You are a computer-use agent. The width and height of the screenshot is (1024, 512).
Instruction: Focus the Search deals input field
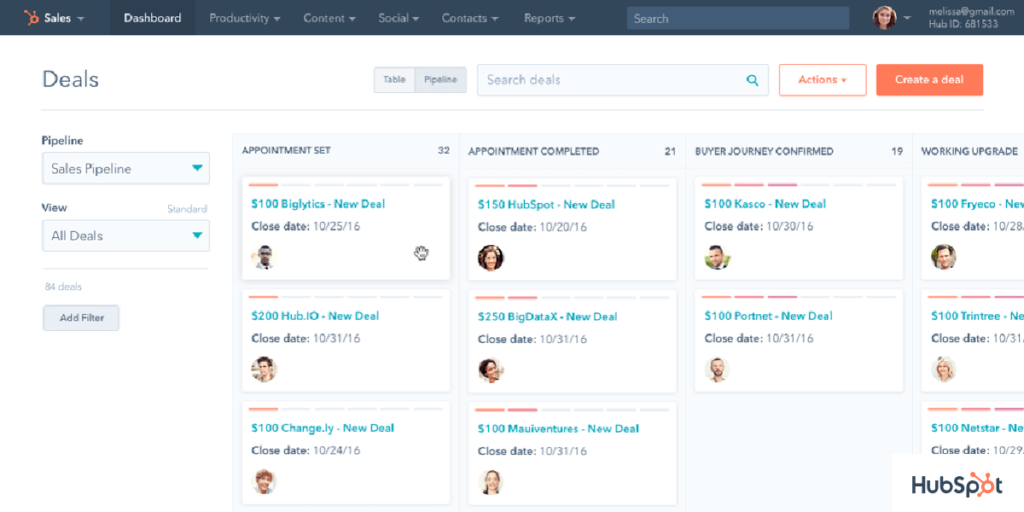623,80
